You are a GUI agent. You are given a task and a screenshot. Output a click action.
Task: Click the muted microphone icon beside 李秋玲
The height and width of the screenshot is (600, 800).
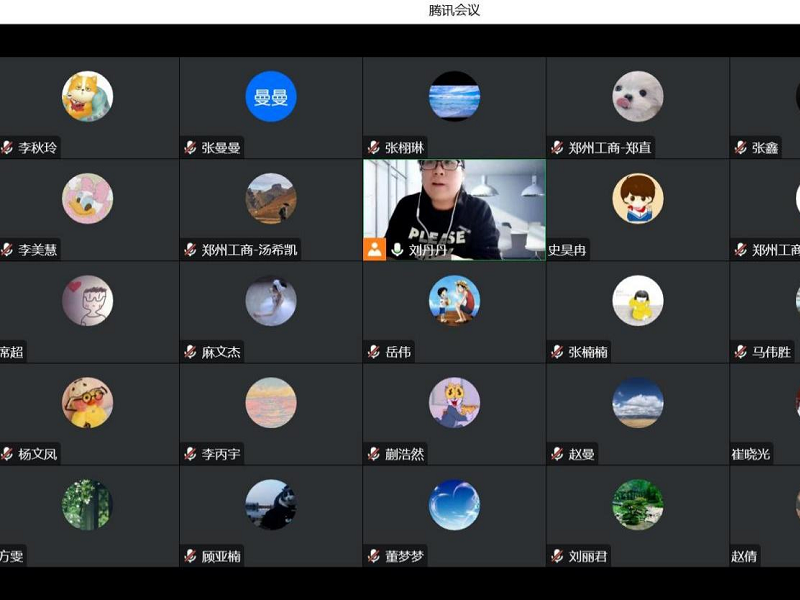tap(7, 148)
